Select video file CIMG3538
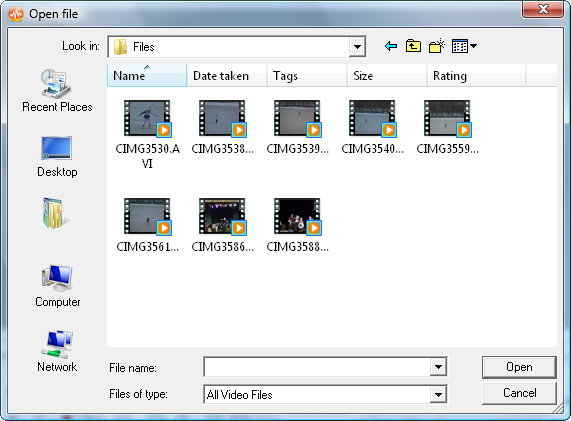The height and width of the screenshot is (421, 571). coord(223,128)
